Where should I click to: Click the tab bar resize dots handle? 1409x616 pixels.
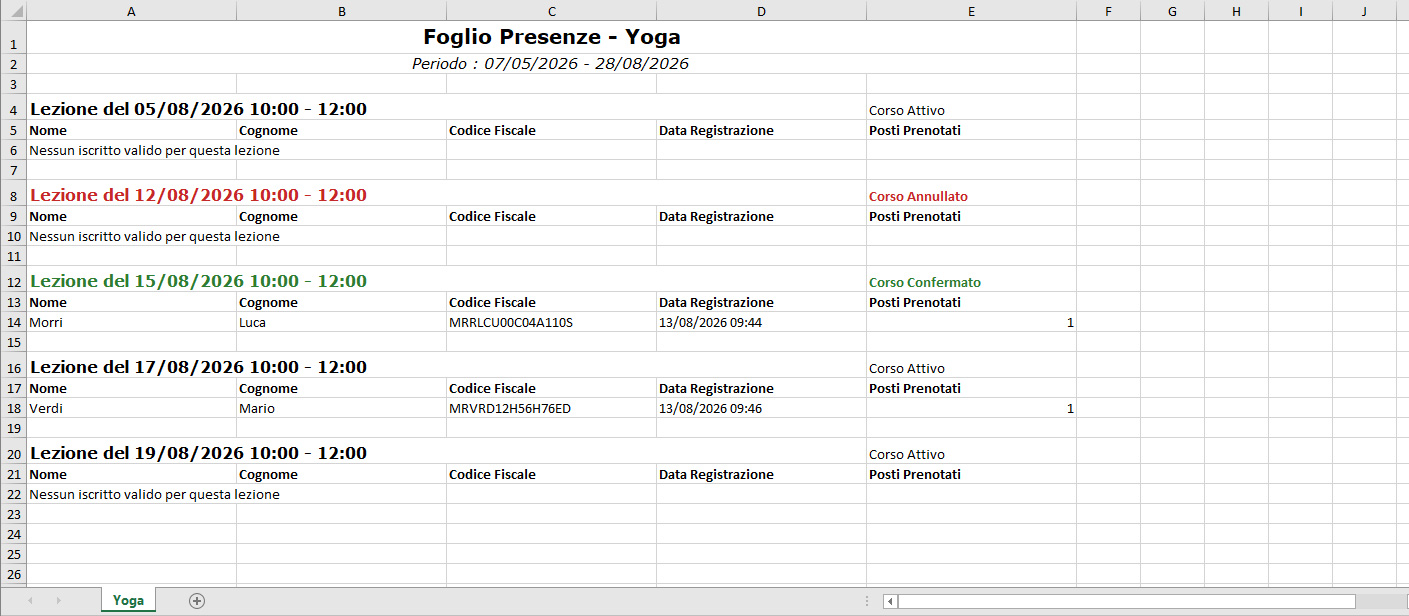pyautogui.click(x=866, y=601)
